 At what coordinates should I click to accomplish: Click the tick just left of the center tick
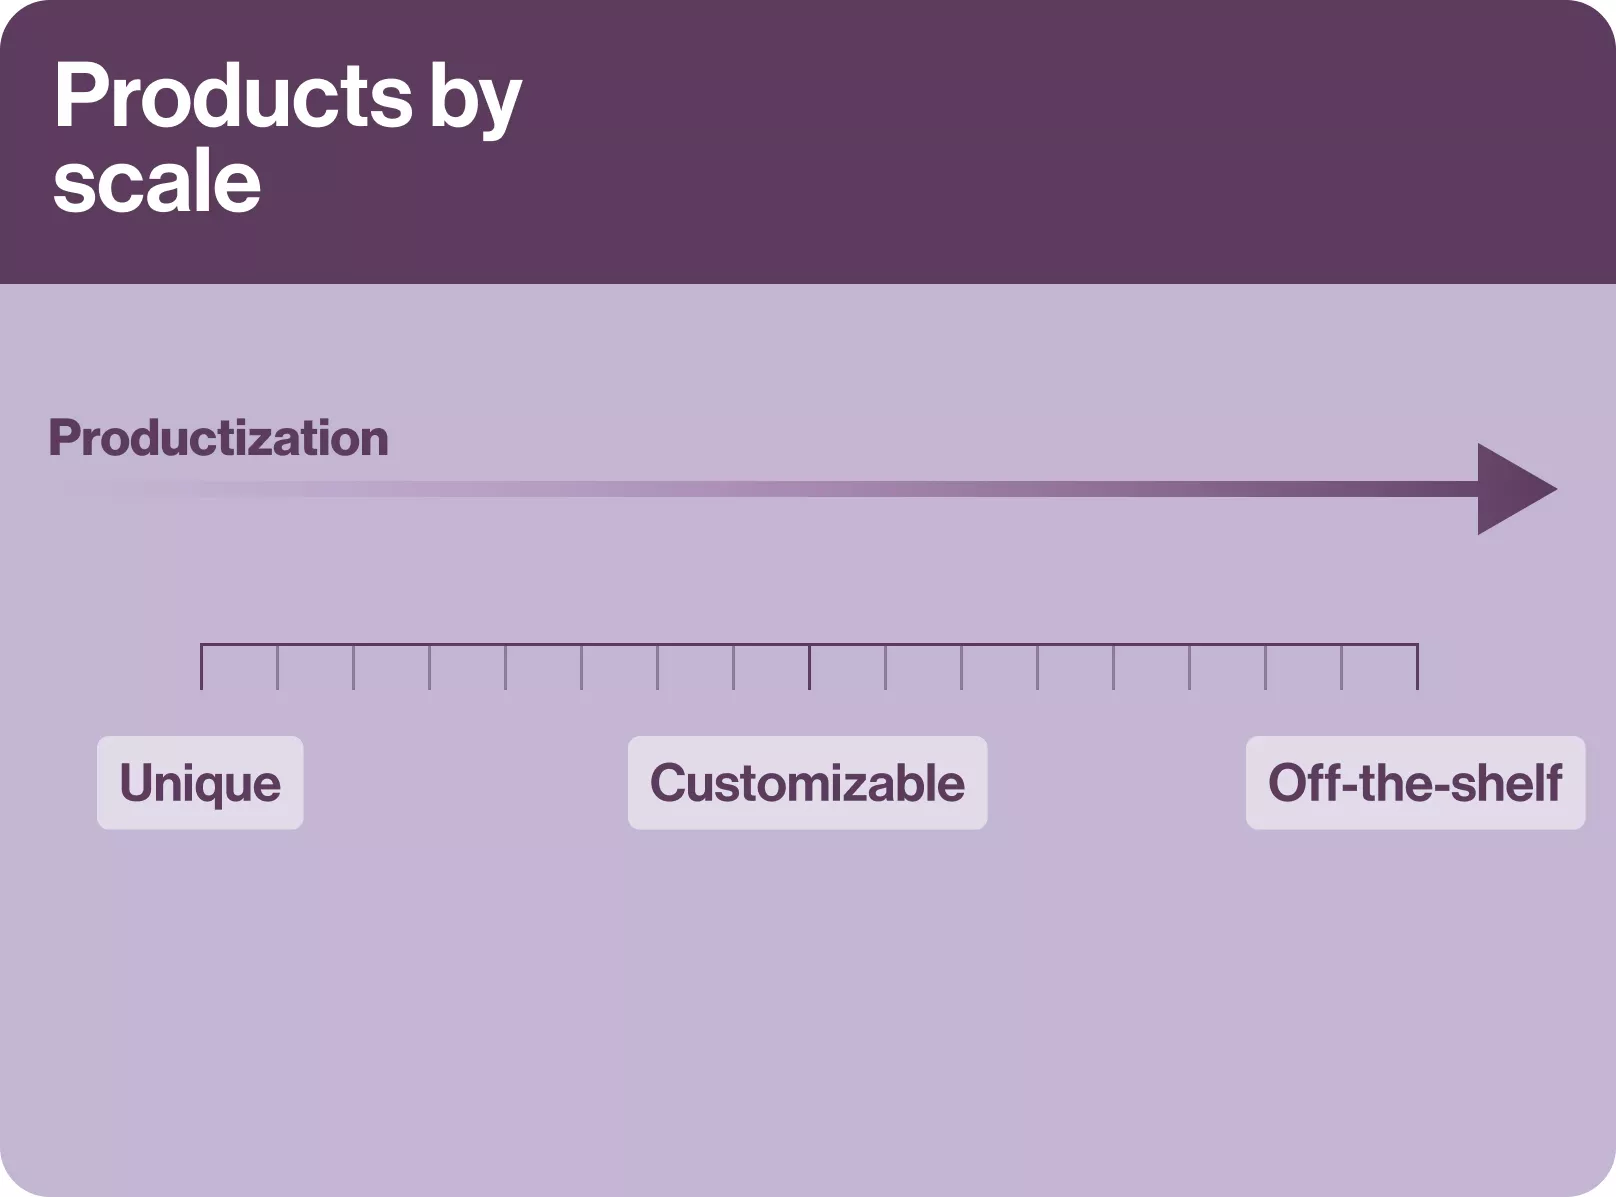click(x=733, y=667)
